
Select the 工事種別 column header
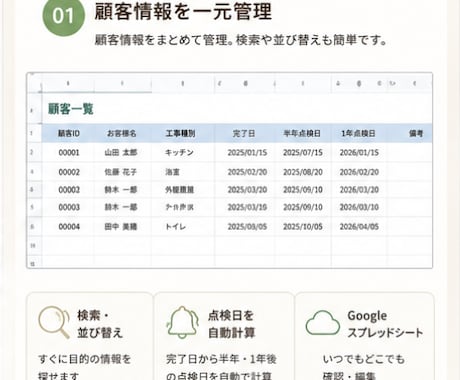(180, 133)
